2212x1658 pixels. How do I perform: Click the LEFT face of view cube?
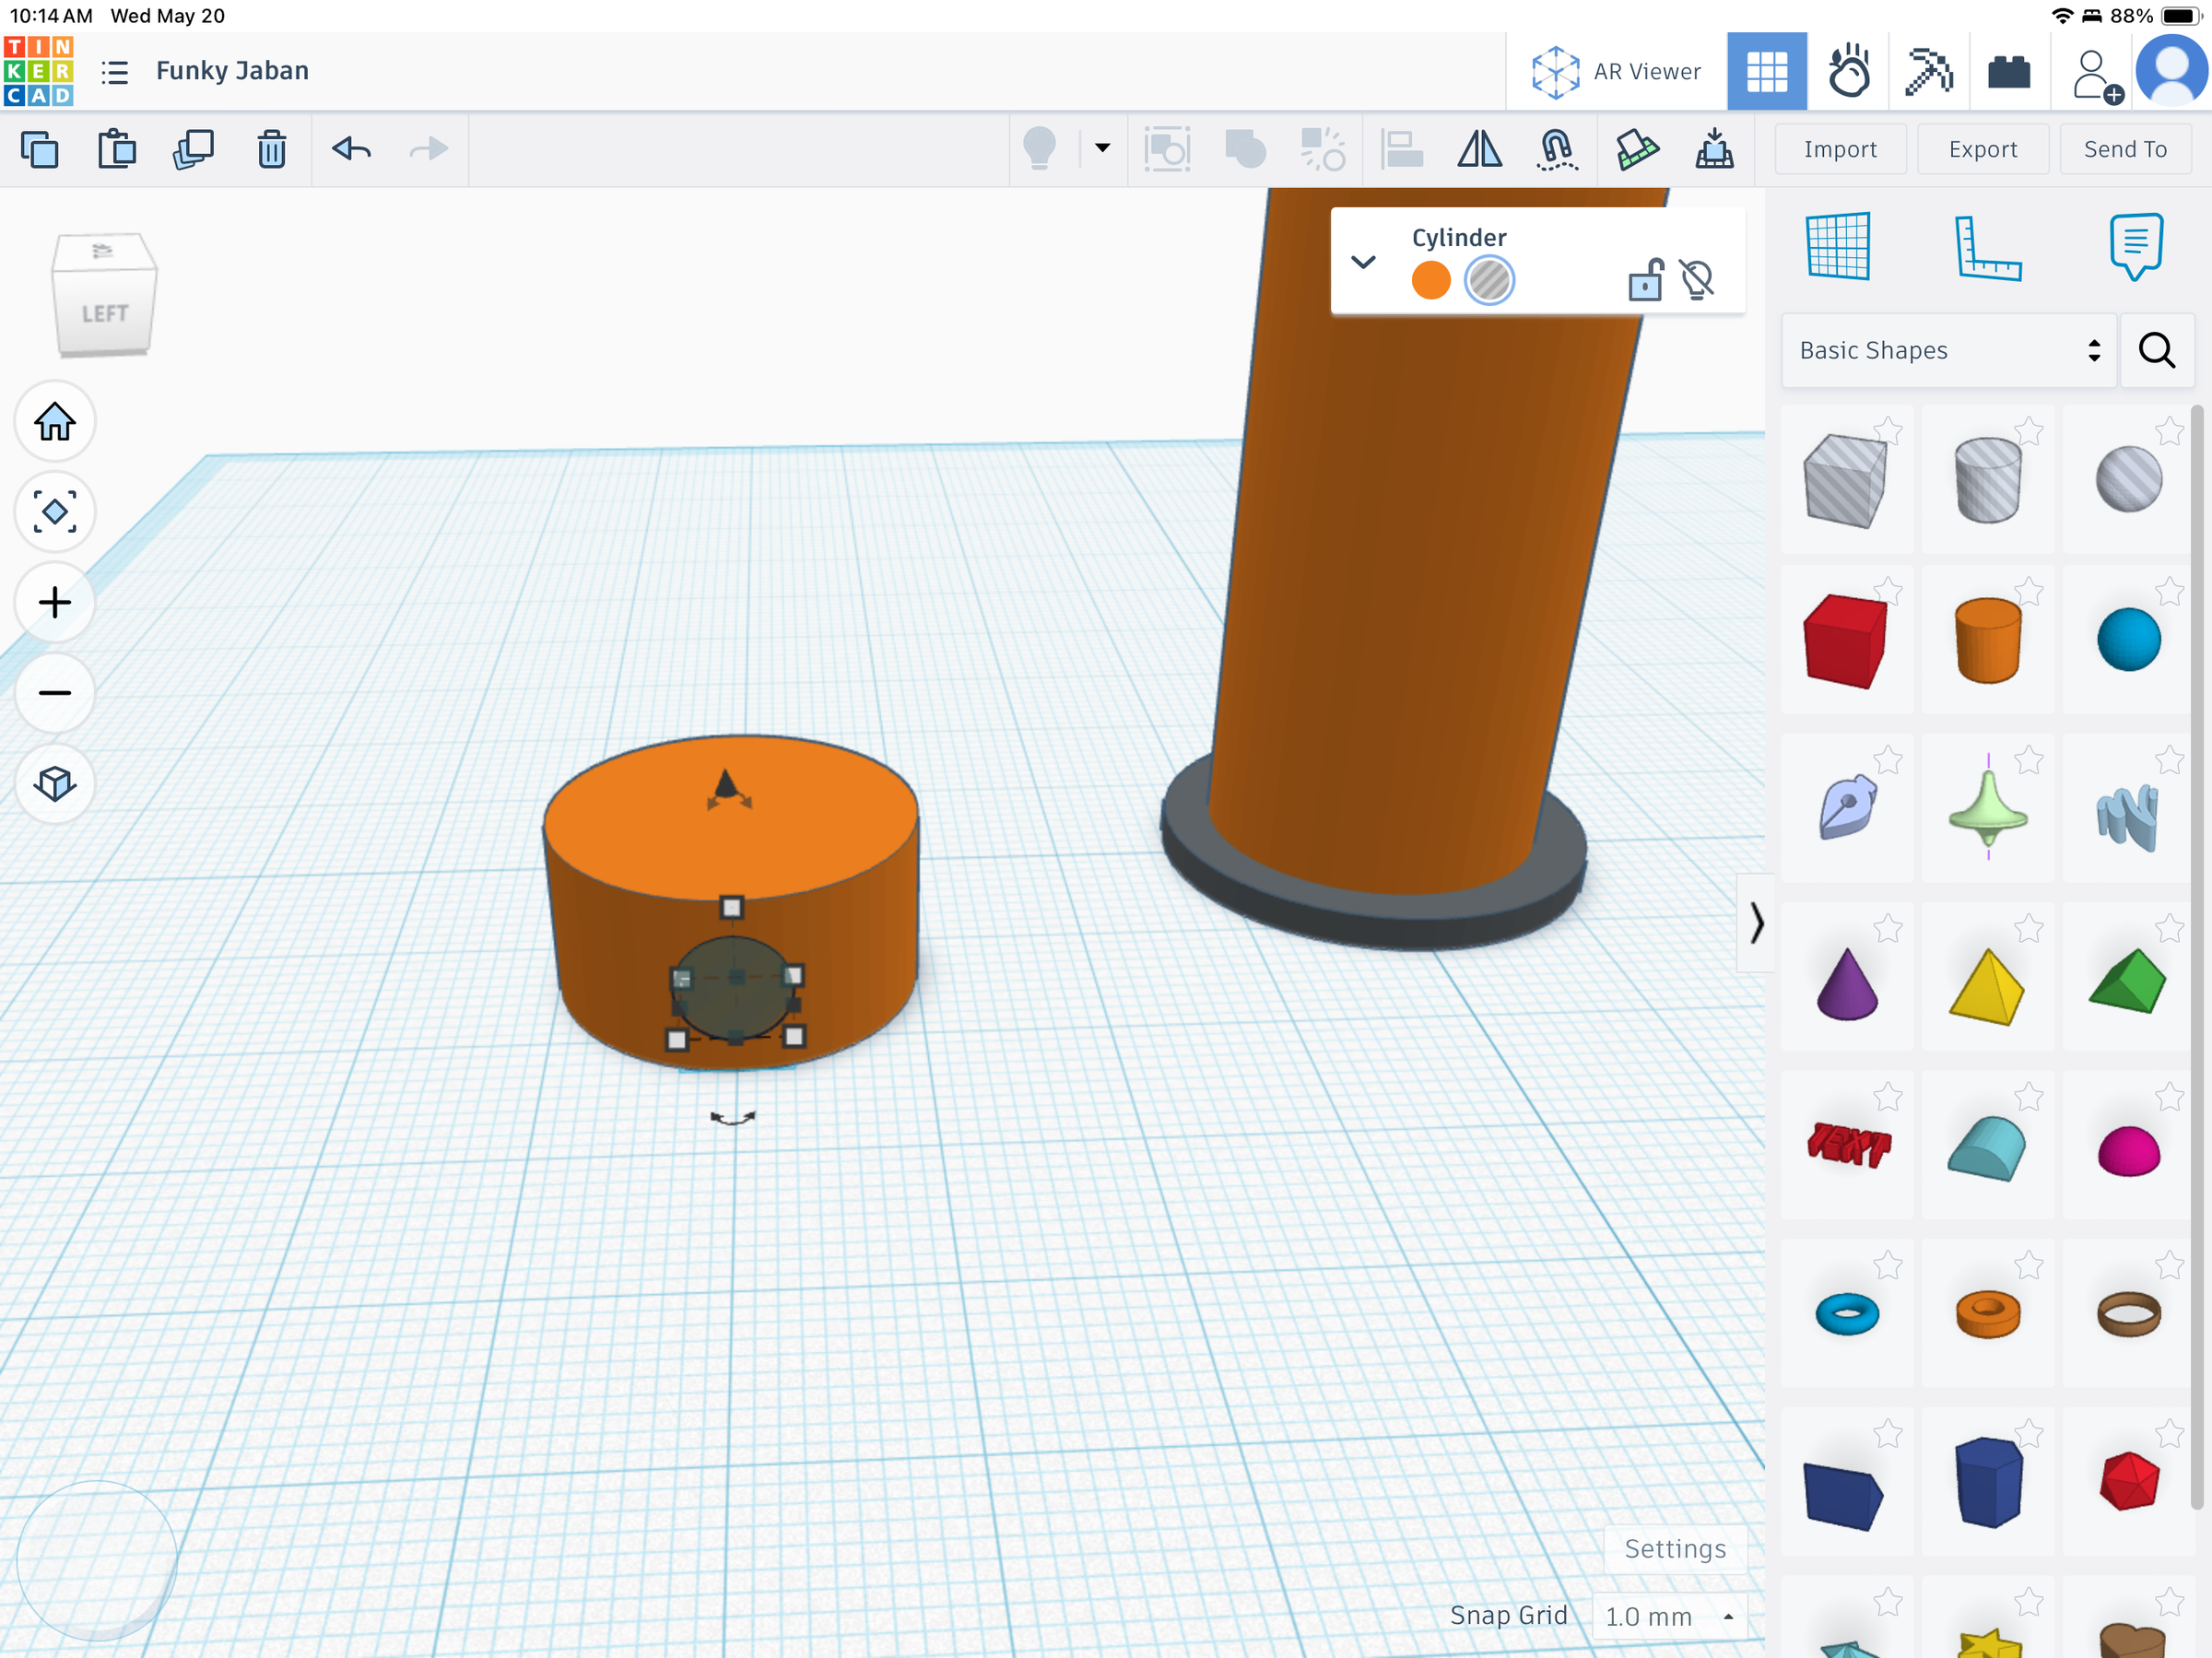(x=104, y=313)
